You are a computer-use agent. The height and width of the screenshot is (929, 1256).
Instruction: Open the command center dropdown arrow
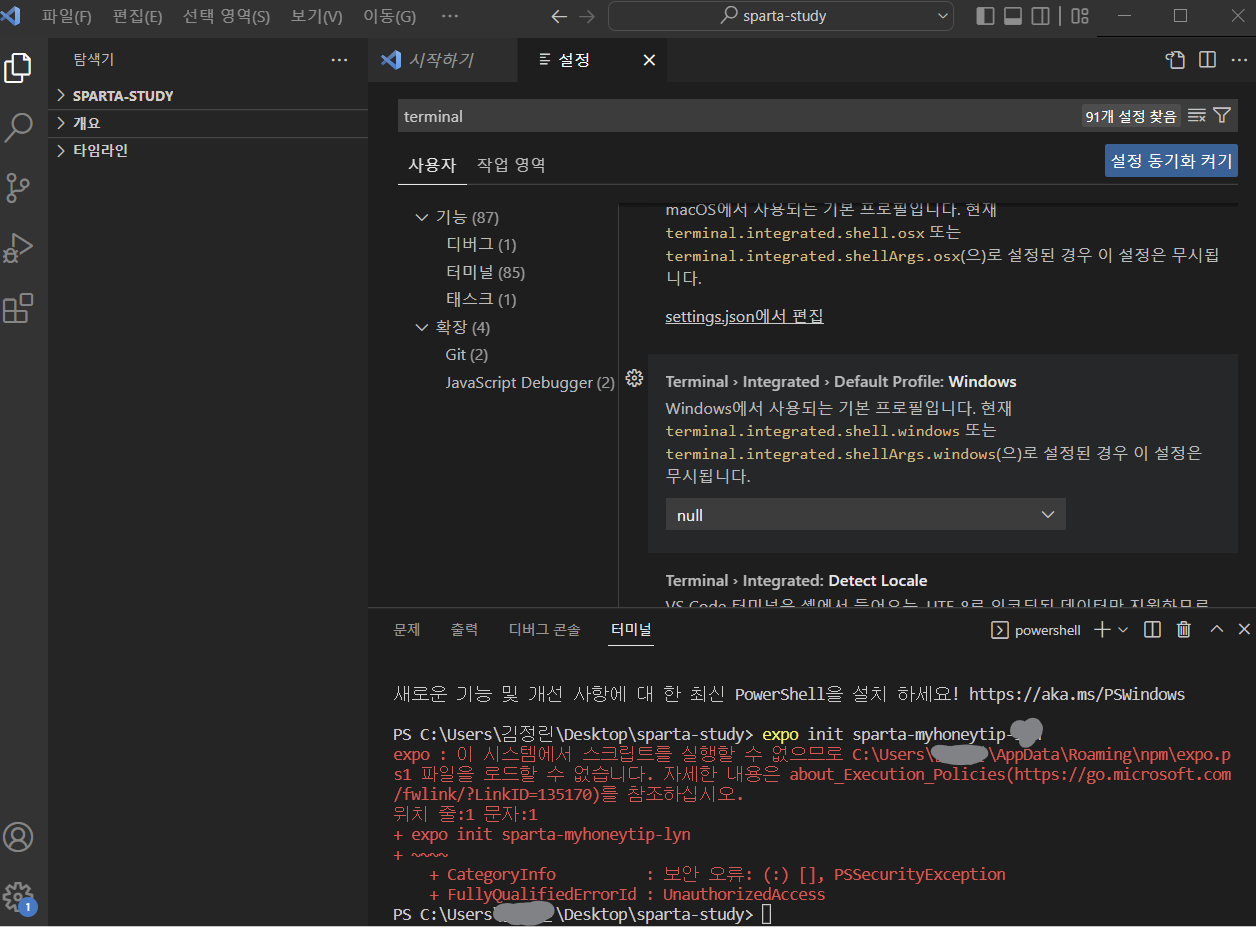944,16
